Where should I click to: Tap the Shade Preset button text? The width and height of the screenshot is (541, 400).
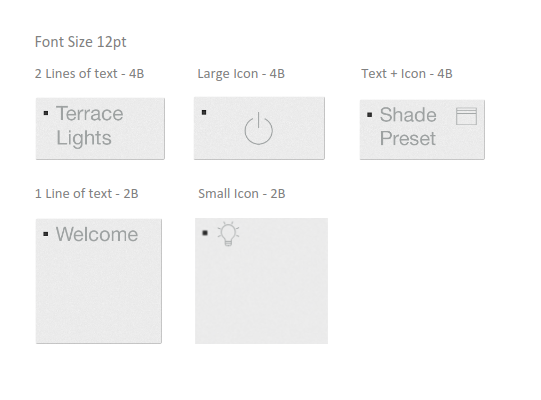pos(408,126)
